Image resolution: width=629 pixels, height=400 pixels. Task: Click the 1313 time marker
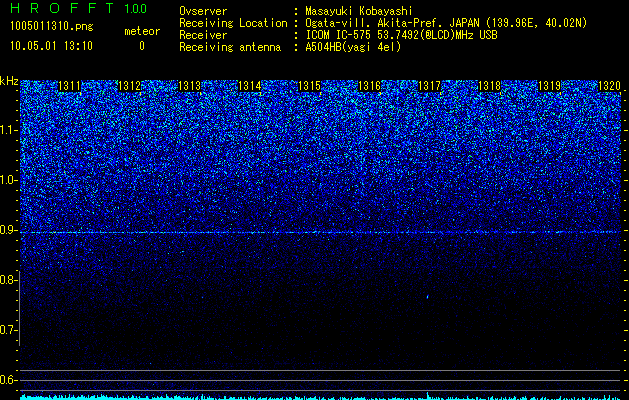tap(189, 86)
